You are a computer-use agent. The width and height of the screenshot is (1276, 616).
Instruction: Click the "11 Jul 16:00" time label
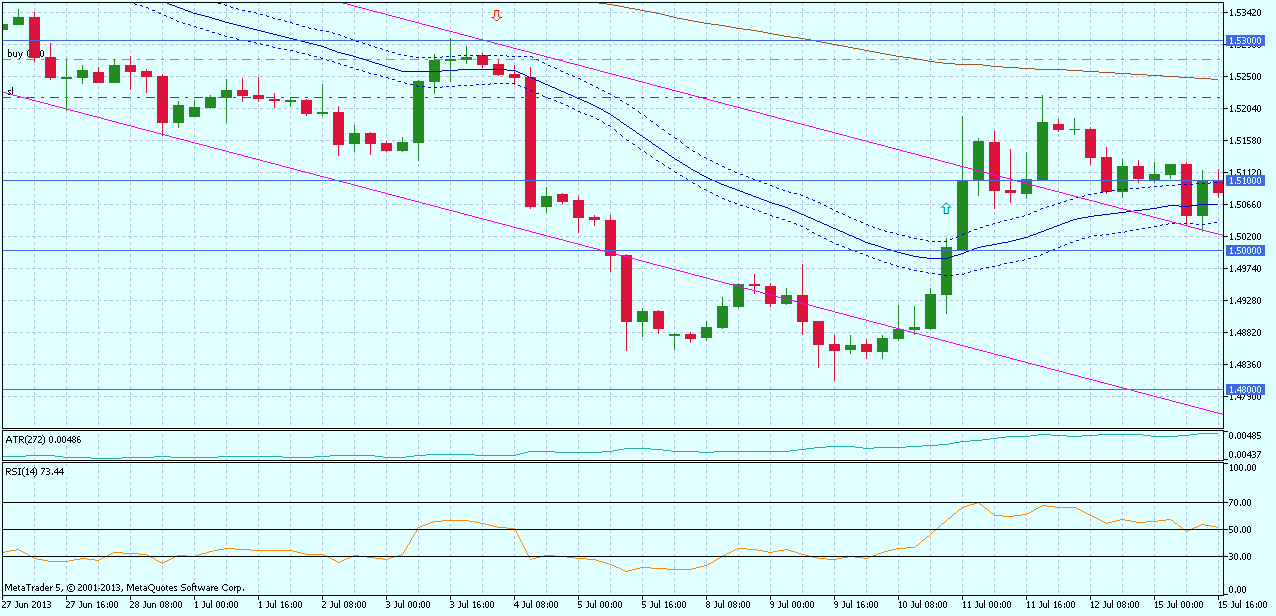click(x=1052, y=605)
